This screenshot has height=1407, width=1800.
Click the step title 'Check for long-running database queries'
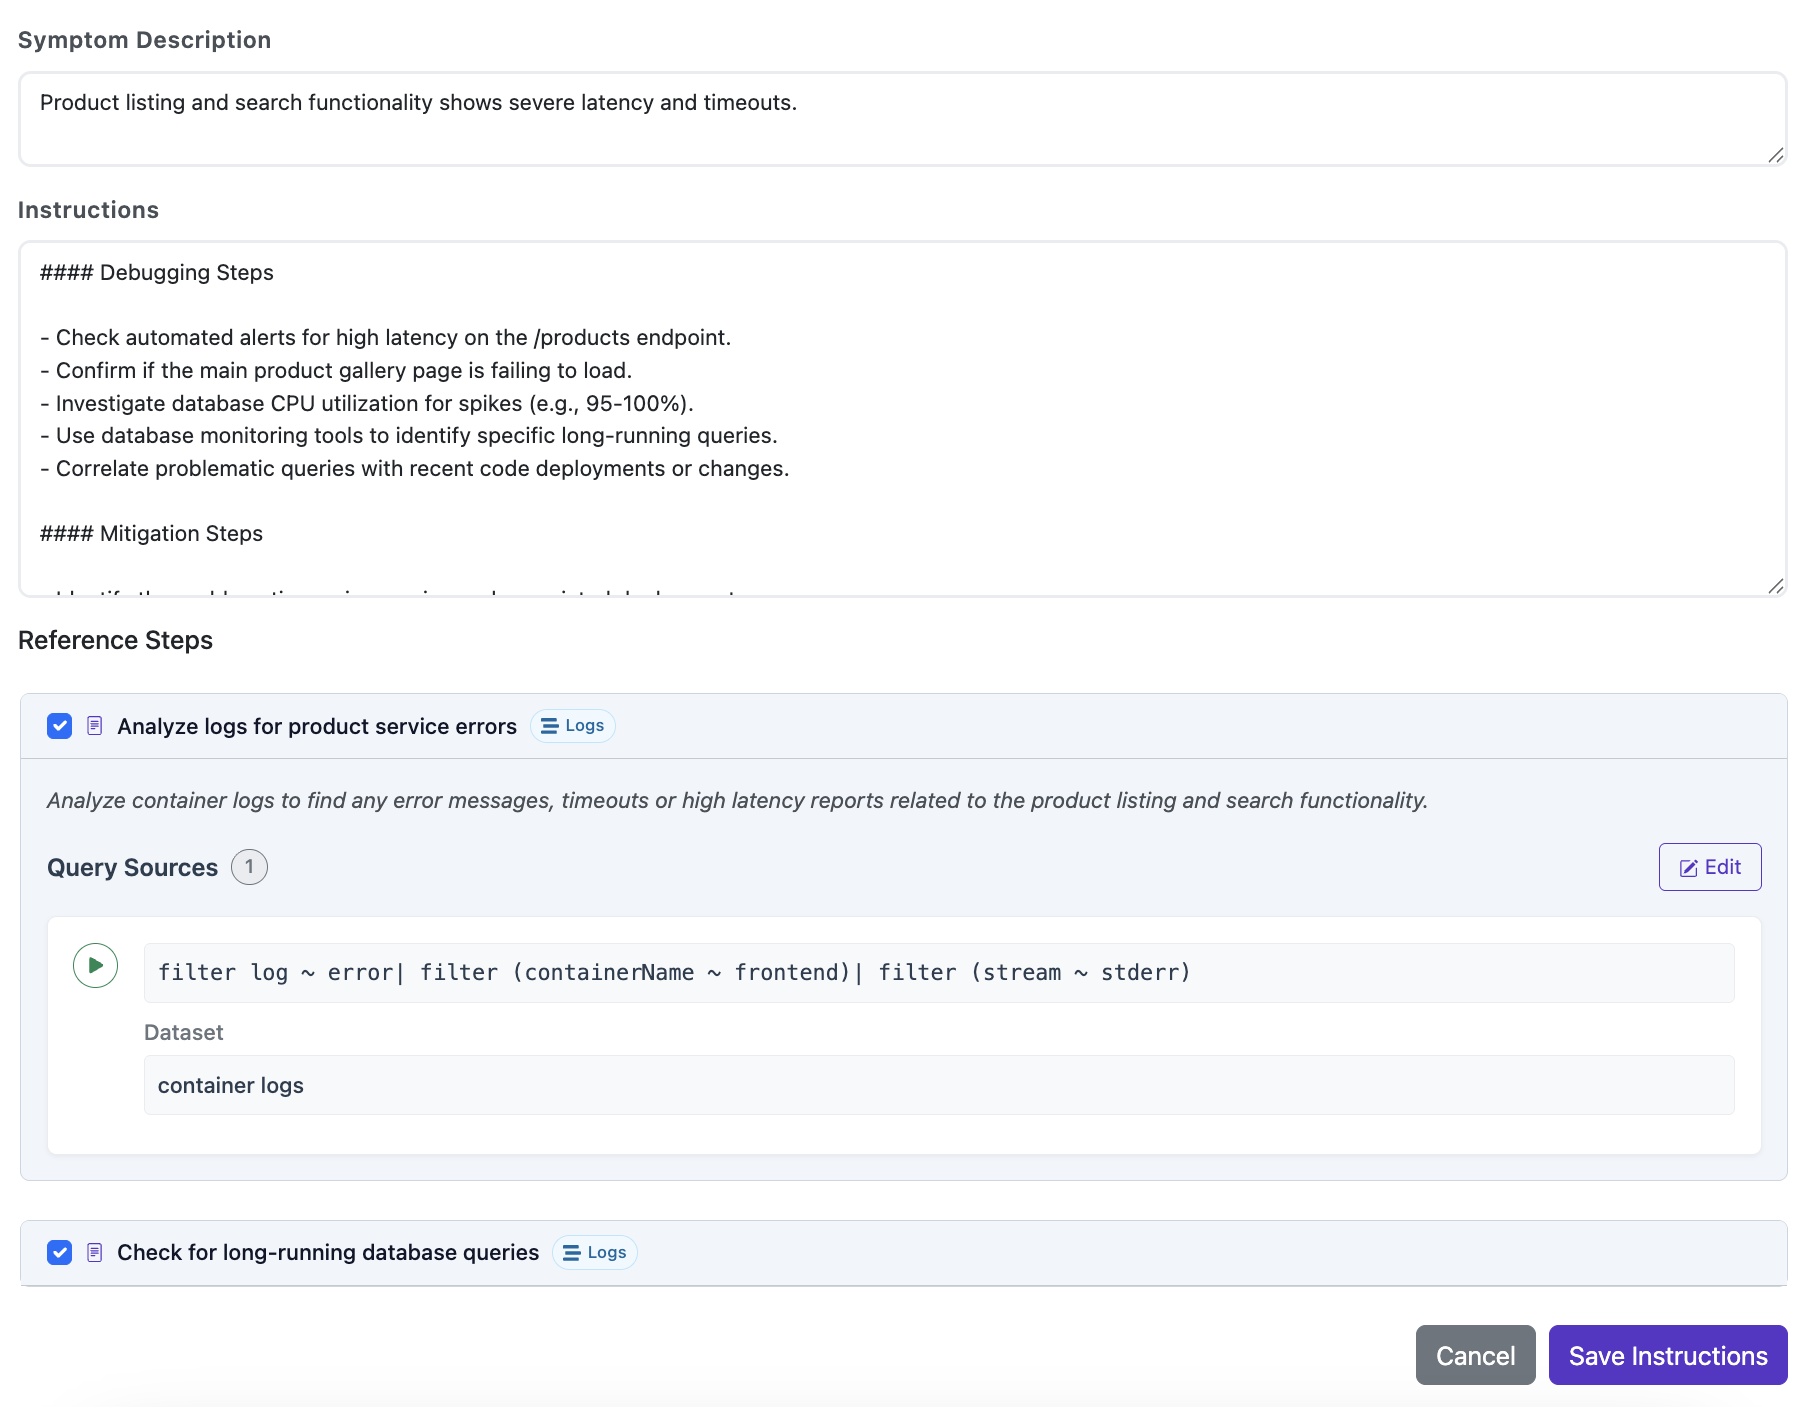tap(328, 1252)
